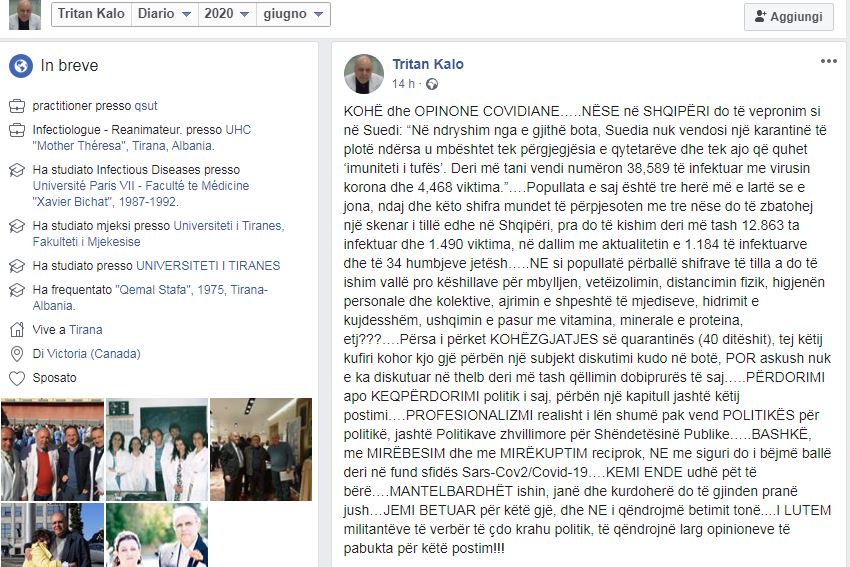Click the post author's profile picture
This screenshot has height=567, width=850.
click(x=364, y=74)
